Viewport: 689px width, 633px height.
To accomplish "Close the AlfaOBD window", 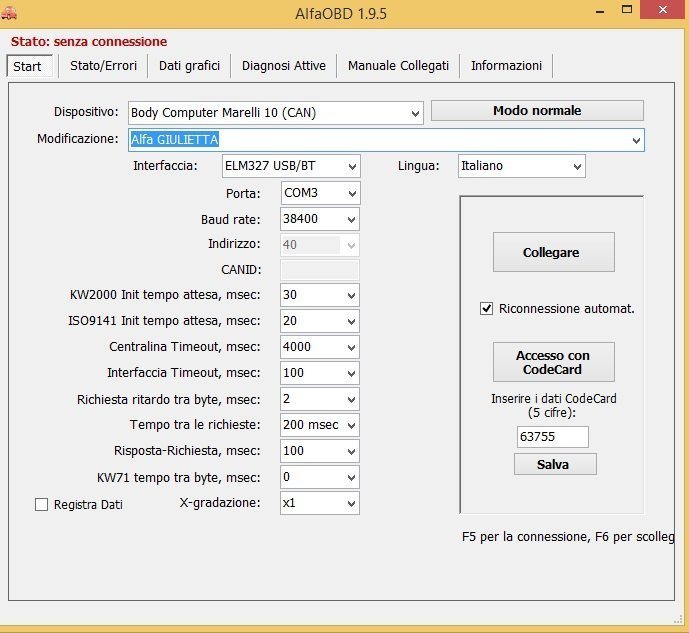I will coord(663,9).
